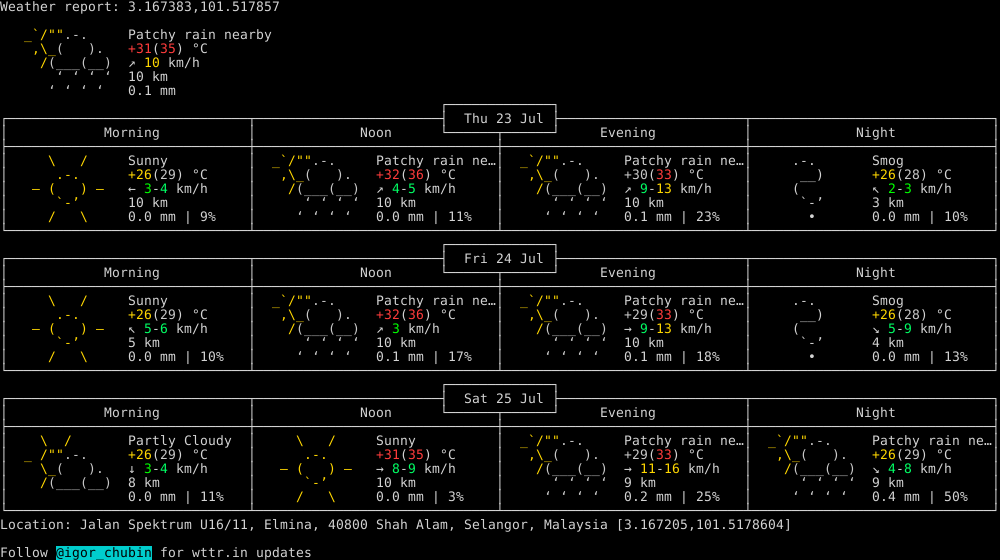Click Partly Cloudy label Saturday Morning
Screen dimensions: 1000x560
coord(180,441)
